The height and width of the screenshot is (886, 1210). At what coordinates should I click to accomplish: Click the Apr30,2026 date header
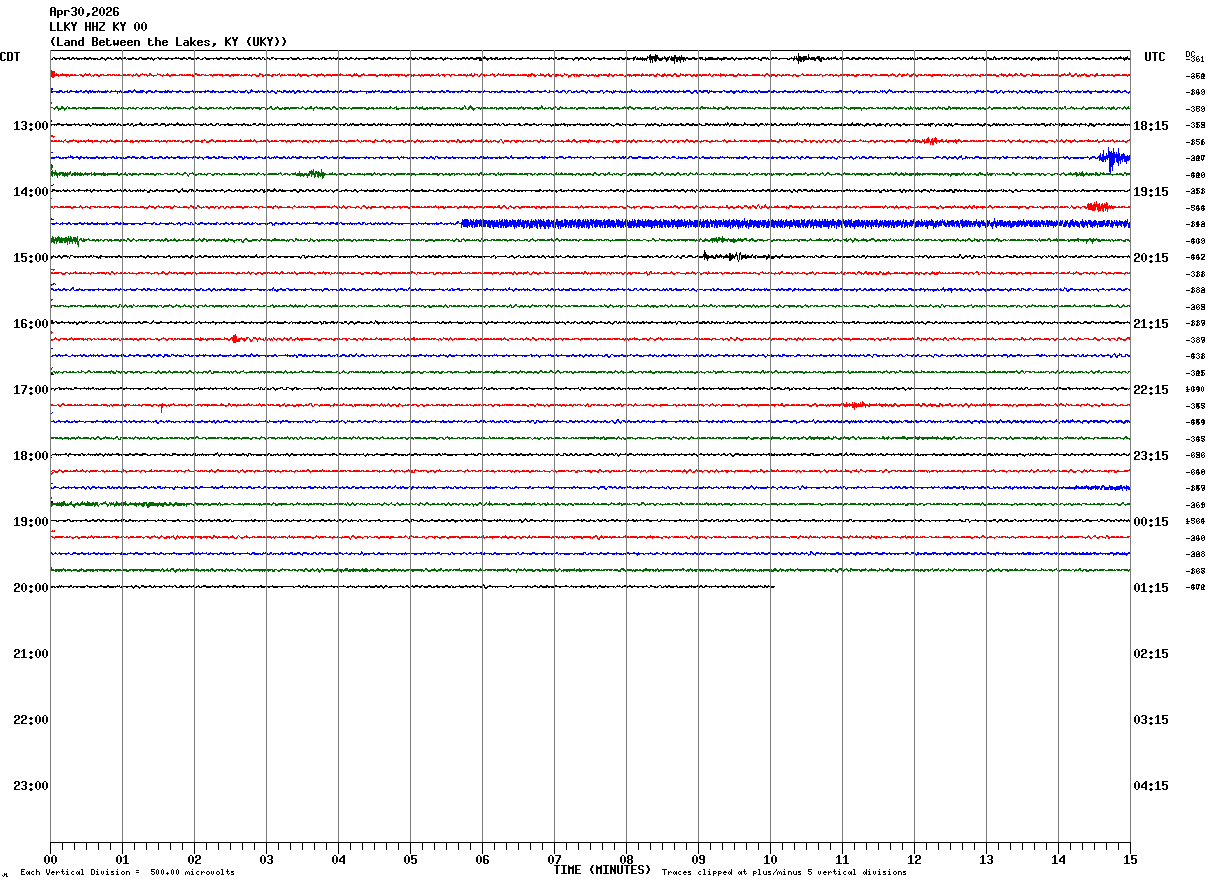[84, 12]
